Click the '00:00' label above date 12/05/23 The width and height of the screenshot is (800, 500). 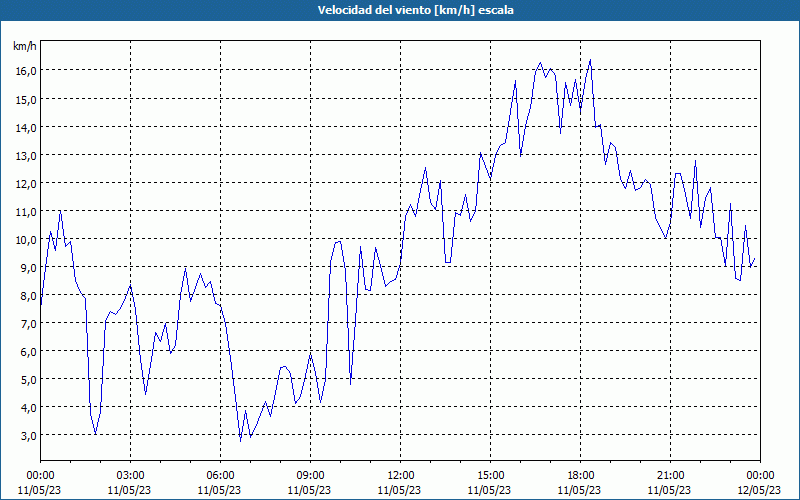coord(760,476)
